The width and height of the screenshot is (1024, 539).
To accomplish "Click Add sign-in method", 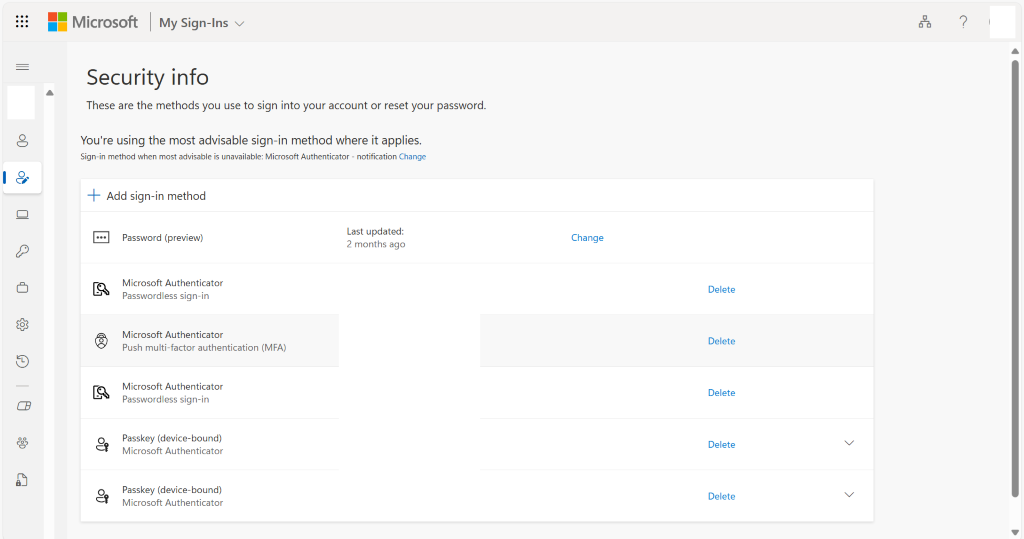I will [x=156, y=196].
